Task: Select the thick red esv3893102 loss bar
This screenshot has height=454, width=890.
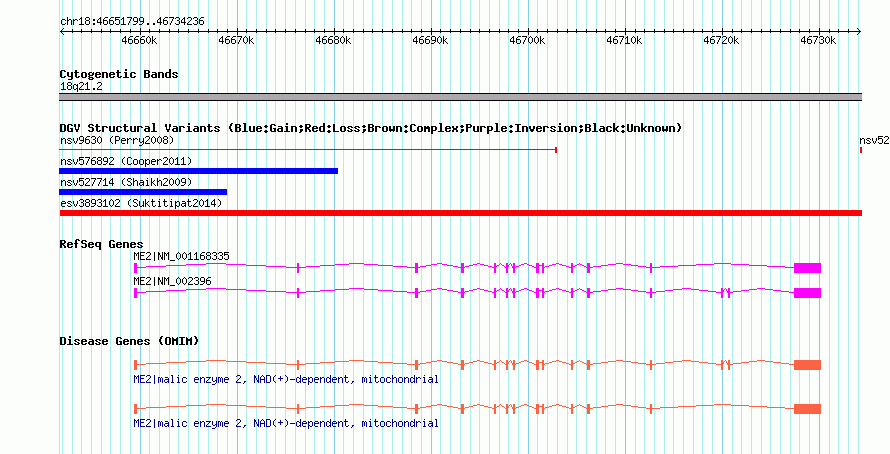Action: [x=460, y=213]
